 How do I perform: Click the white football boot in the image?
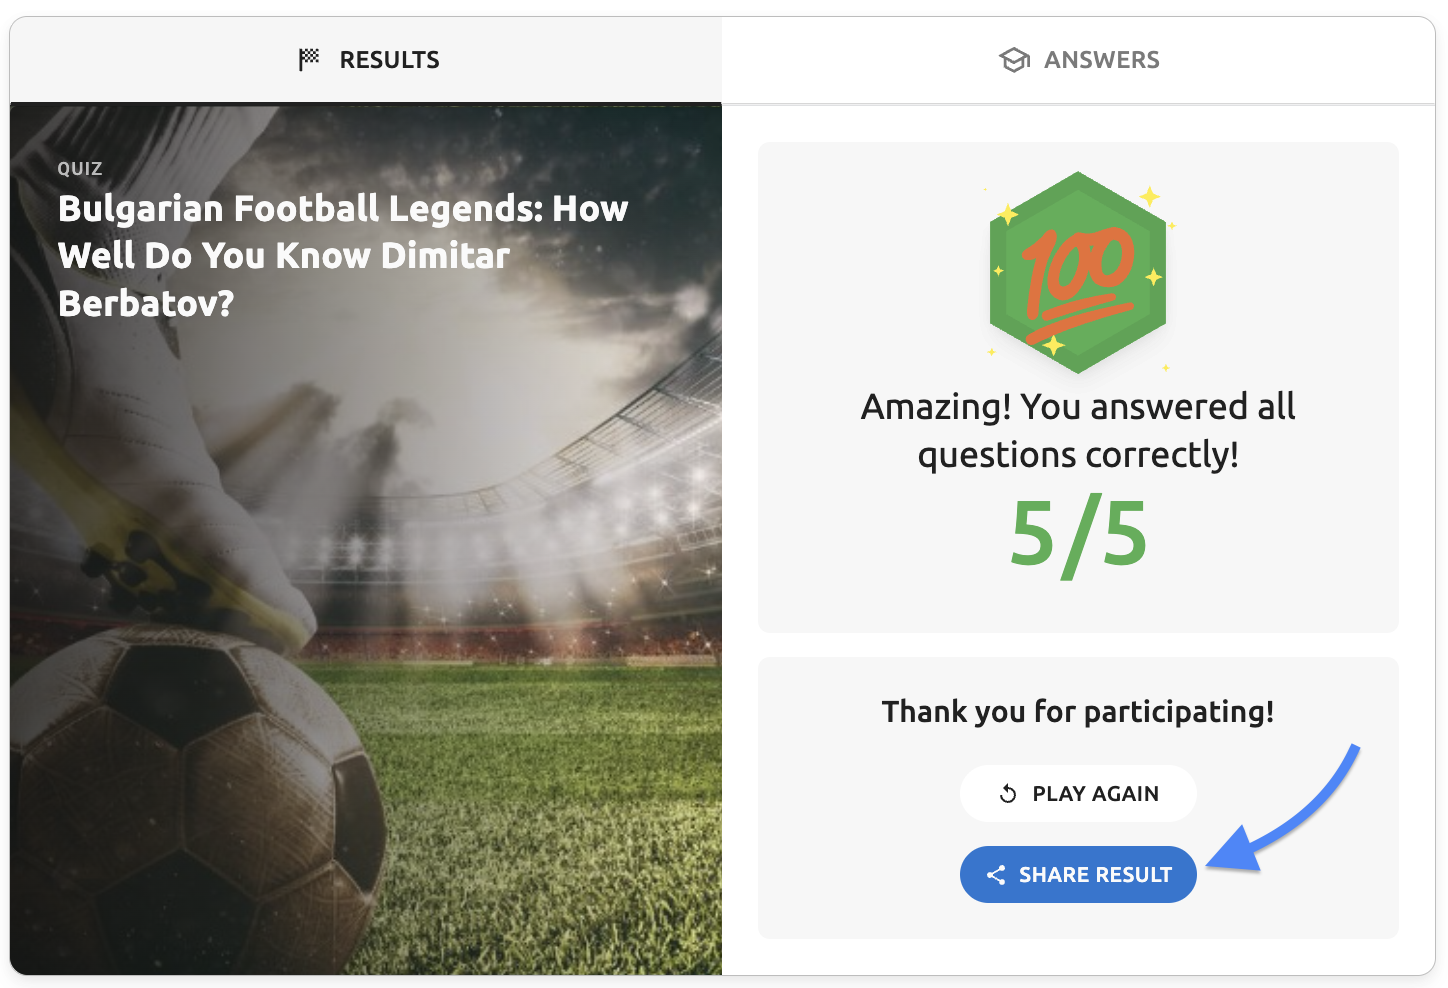[x=200, y=480]
